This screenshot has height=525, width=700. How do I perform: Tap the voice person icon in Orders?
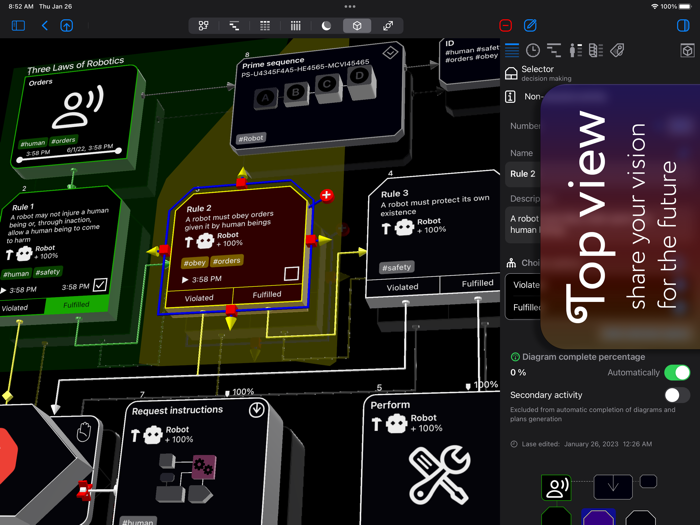point(78,107)
